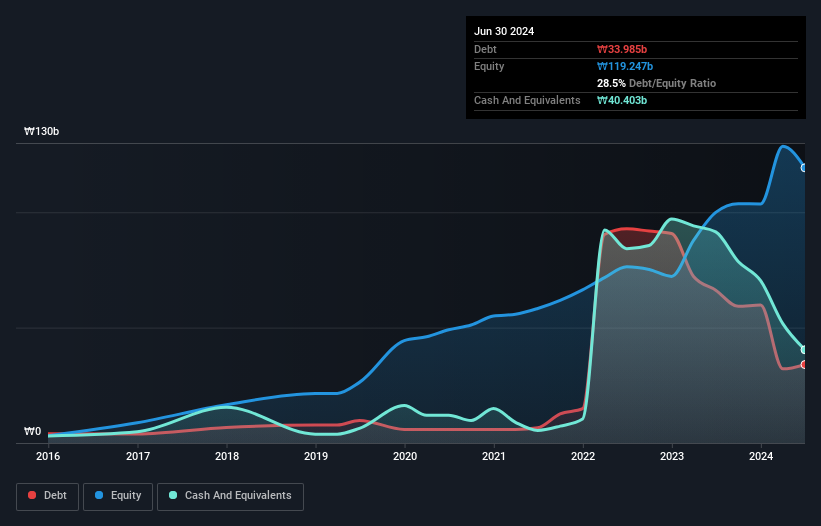Select the Debt endpoint marker on chart
The width and height of the screenshot is (821, 526).
[x=804, y=364]
